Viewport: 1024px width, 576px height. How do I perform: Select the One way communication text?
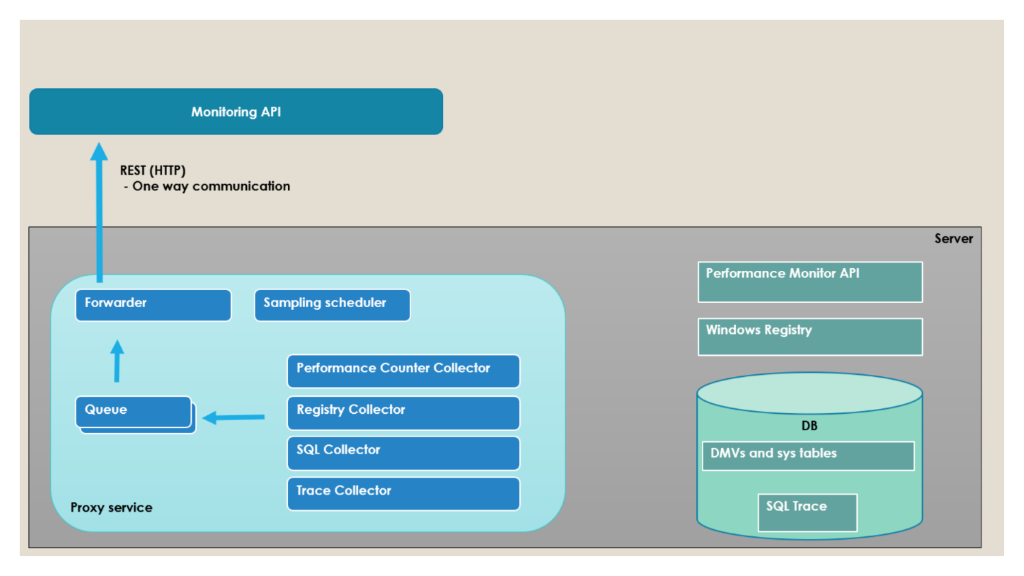(x=211, y=186)
